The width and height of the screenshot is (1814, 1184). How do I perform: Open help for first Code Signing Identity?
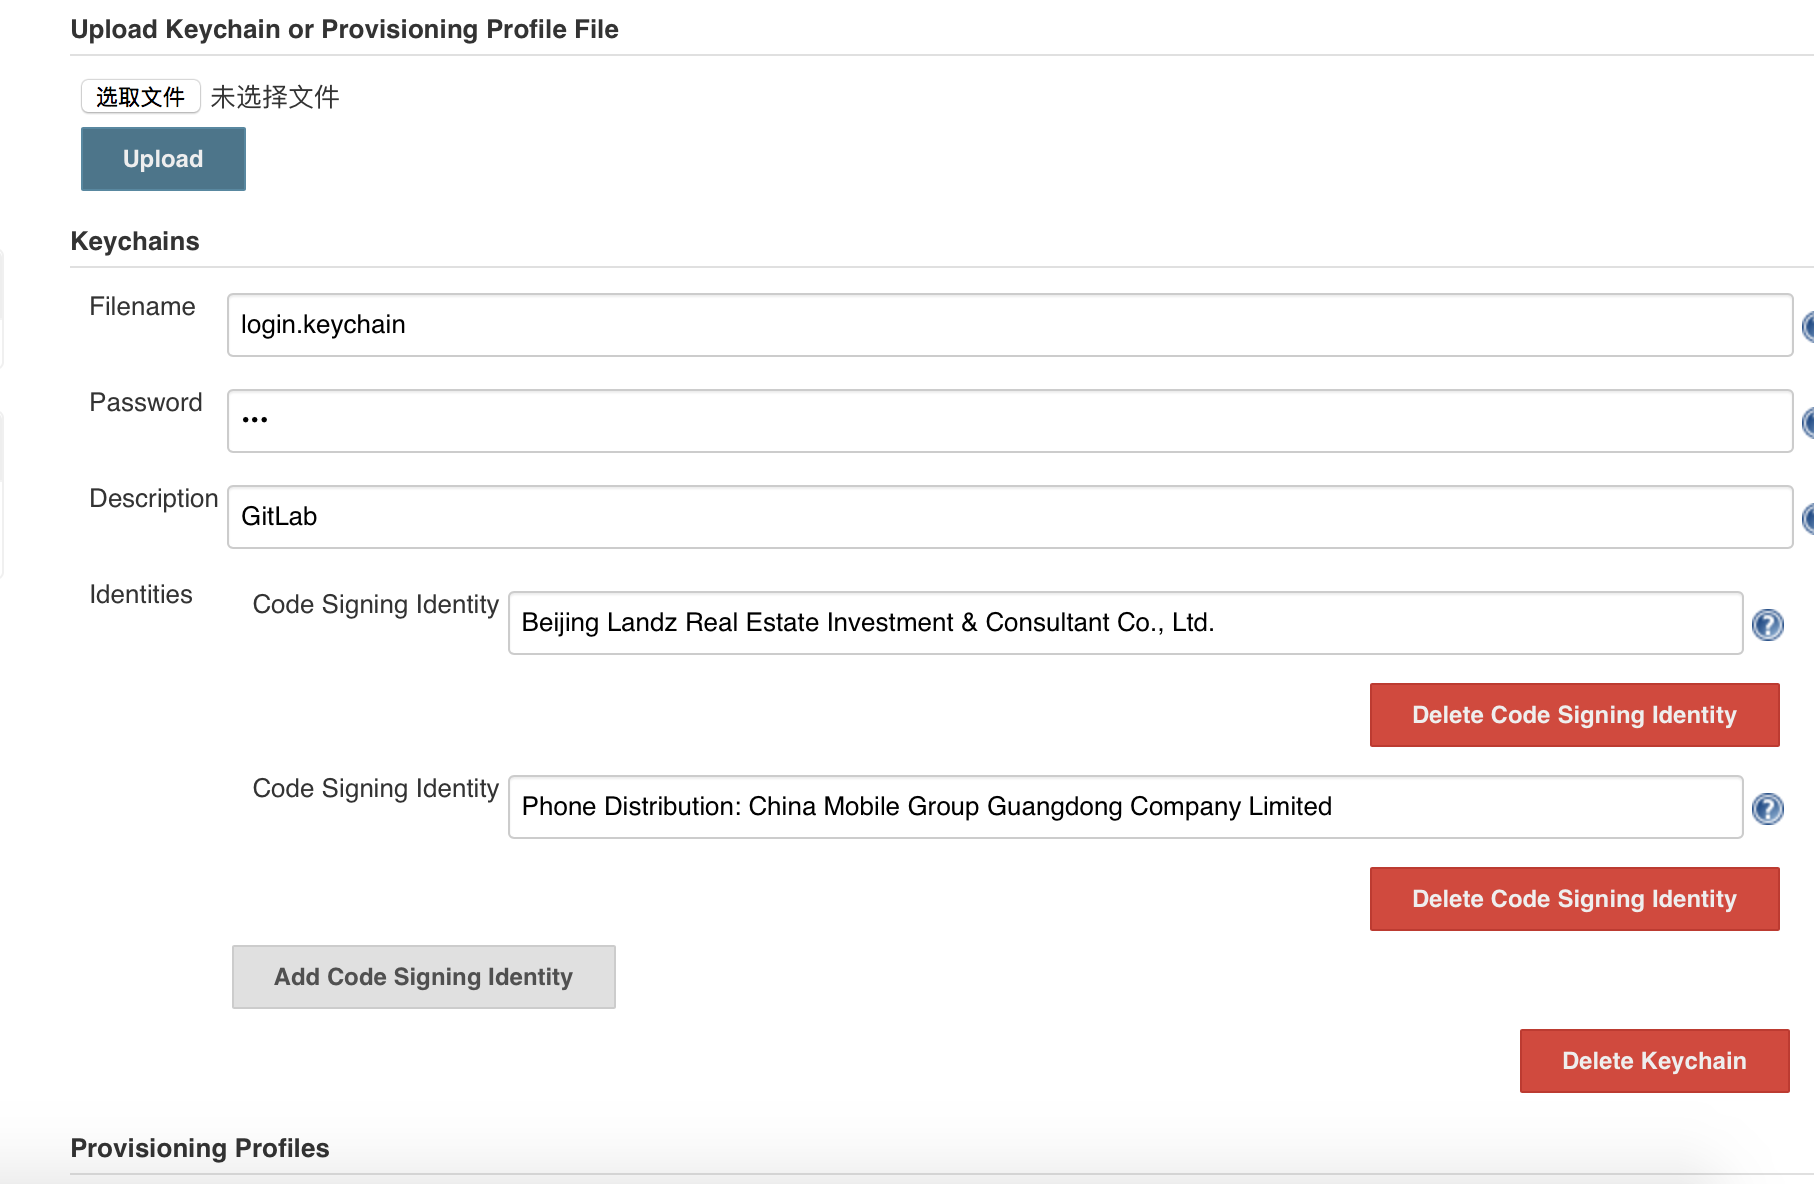pyautogui.click(x=1767, y=625)
